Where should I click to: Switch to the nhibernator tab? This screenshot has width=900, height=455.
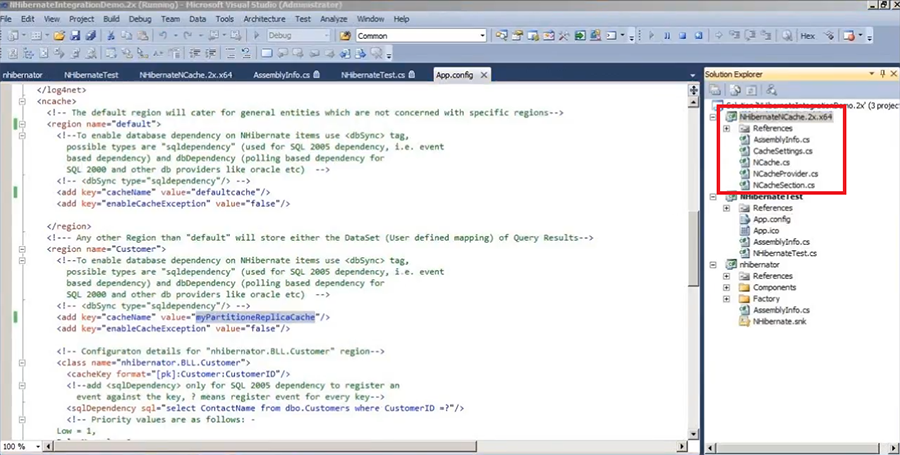tap(22, 75)
